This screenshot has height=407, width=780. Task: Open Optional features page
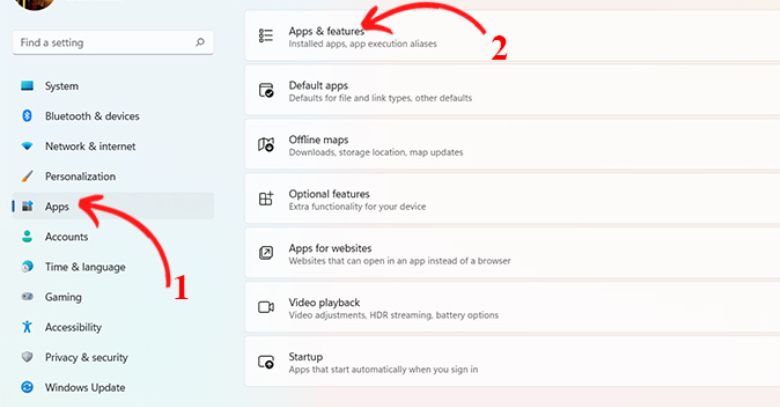coord(512,199)
